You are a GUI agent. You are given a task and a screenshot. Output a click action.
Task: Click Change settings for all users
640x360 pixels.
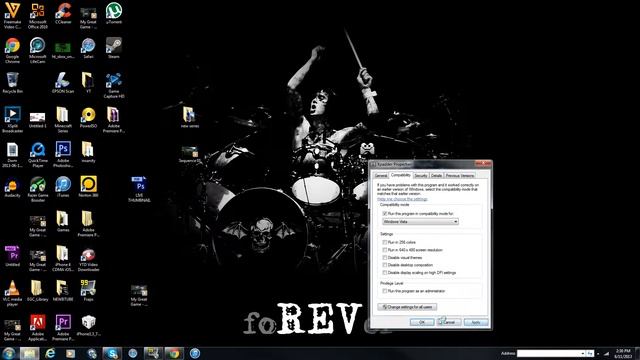click(x=407, y=307)
